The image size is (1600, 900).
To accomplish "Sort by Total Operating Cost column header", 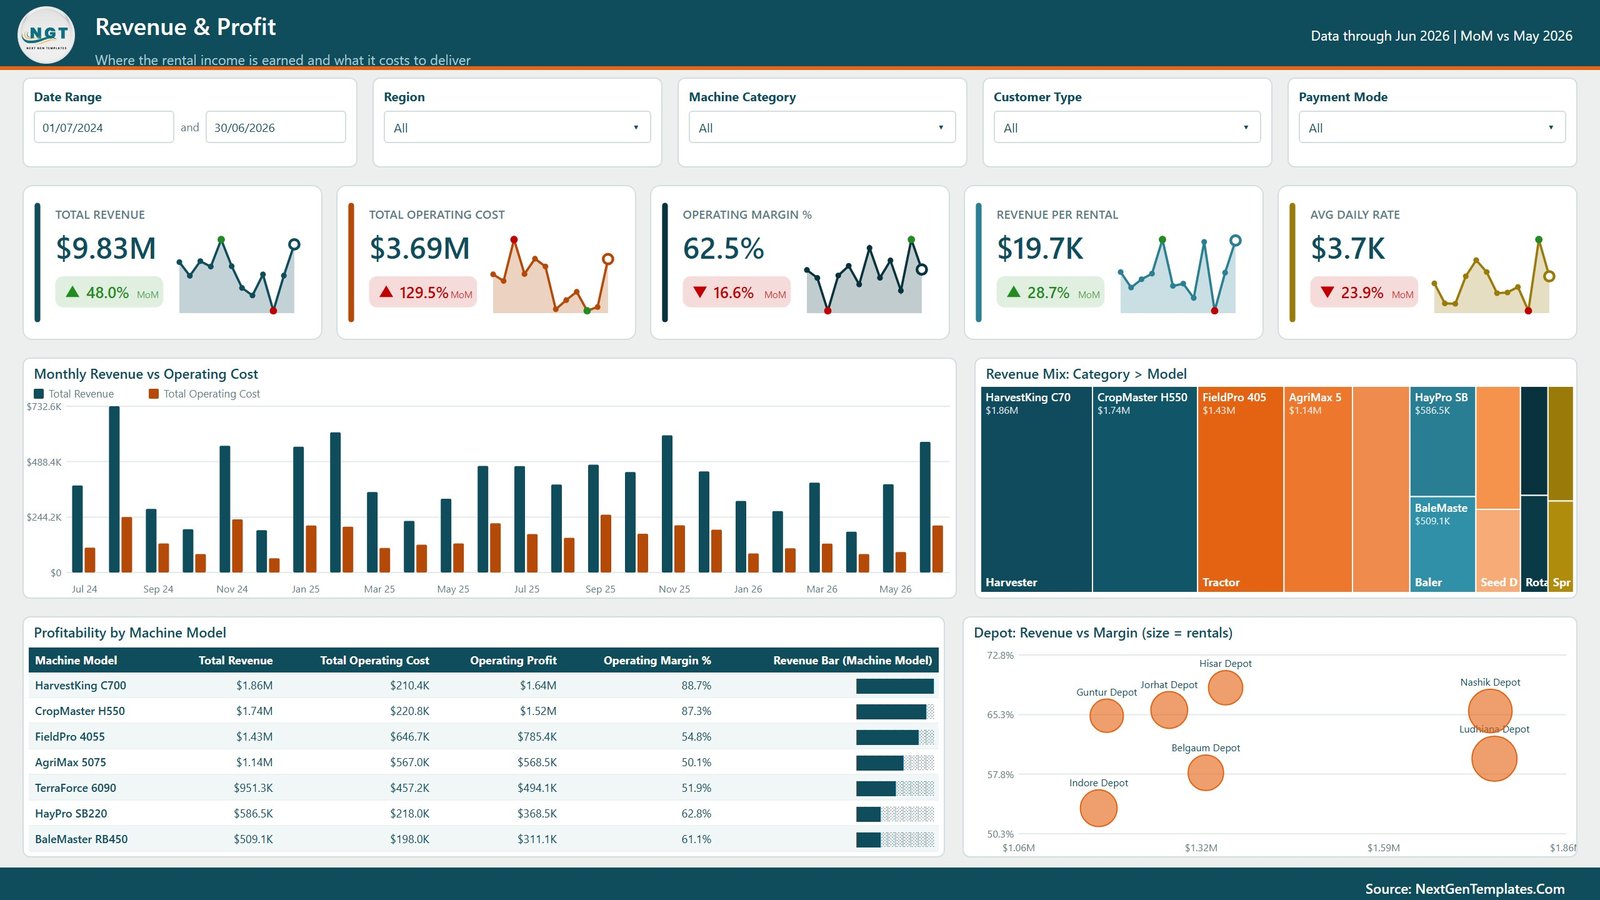I will (375, 660).
